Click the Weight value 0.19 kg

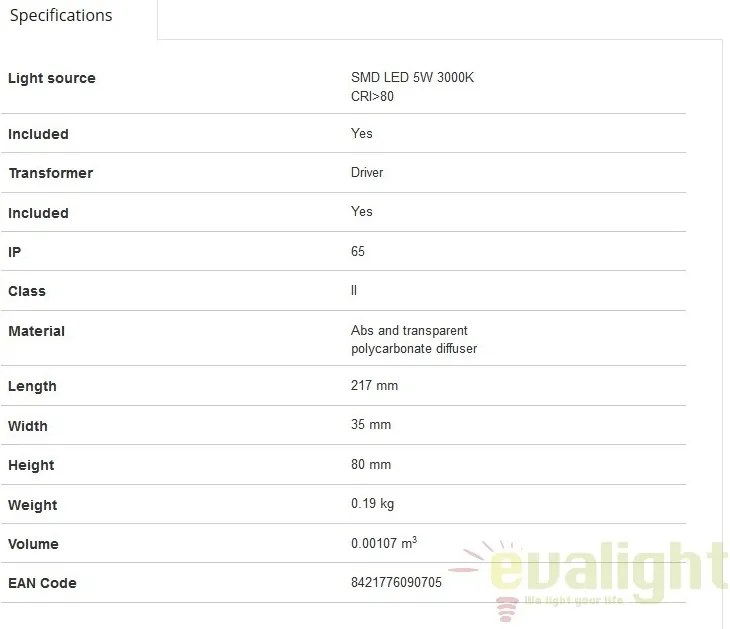pyautogui.click(x=372, y=503)
